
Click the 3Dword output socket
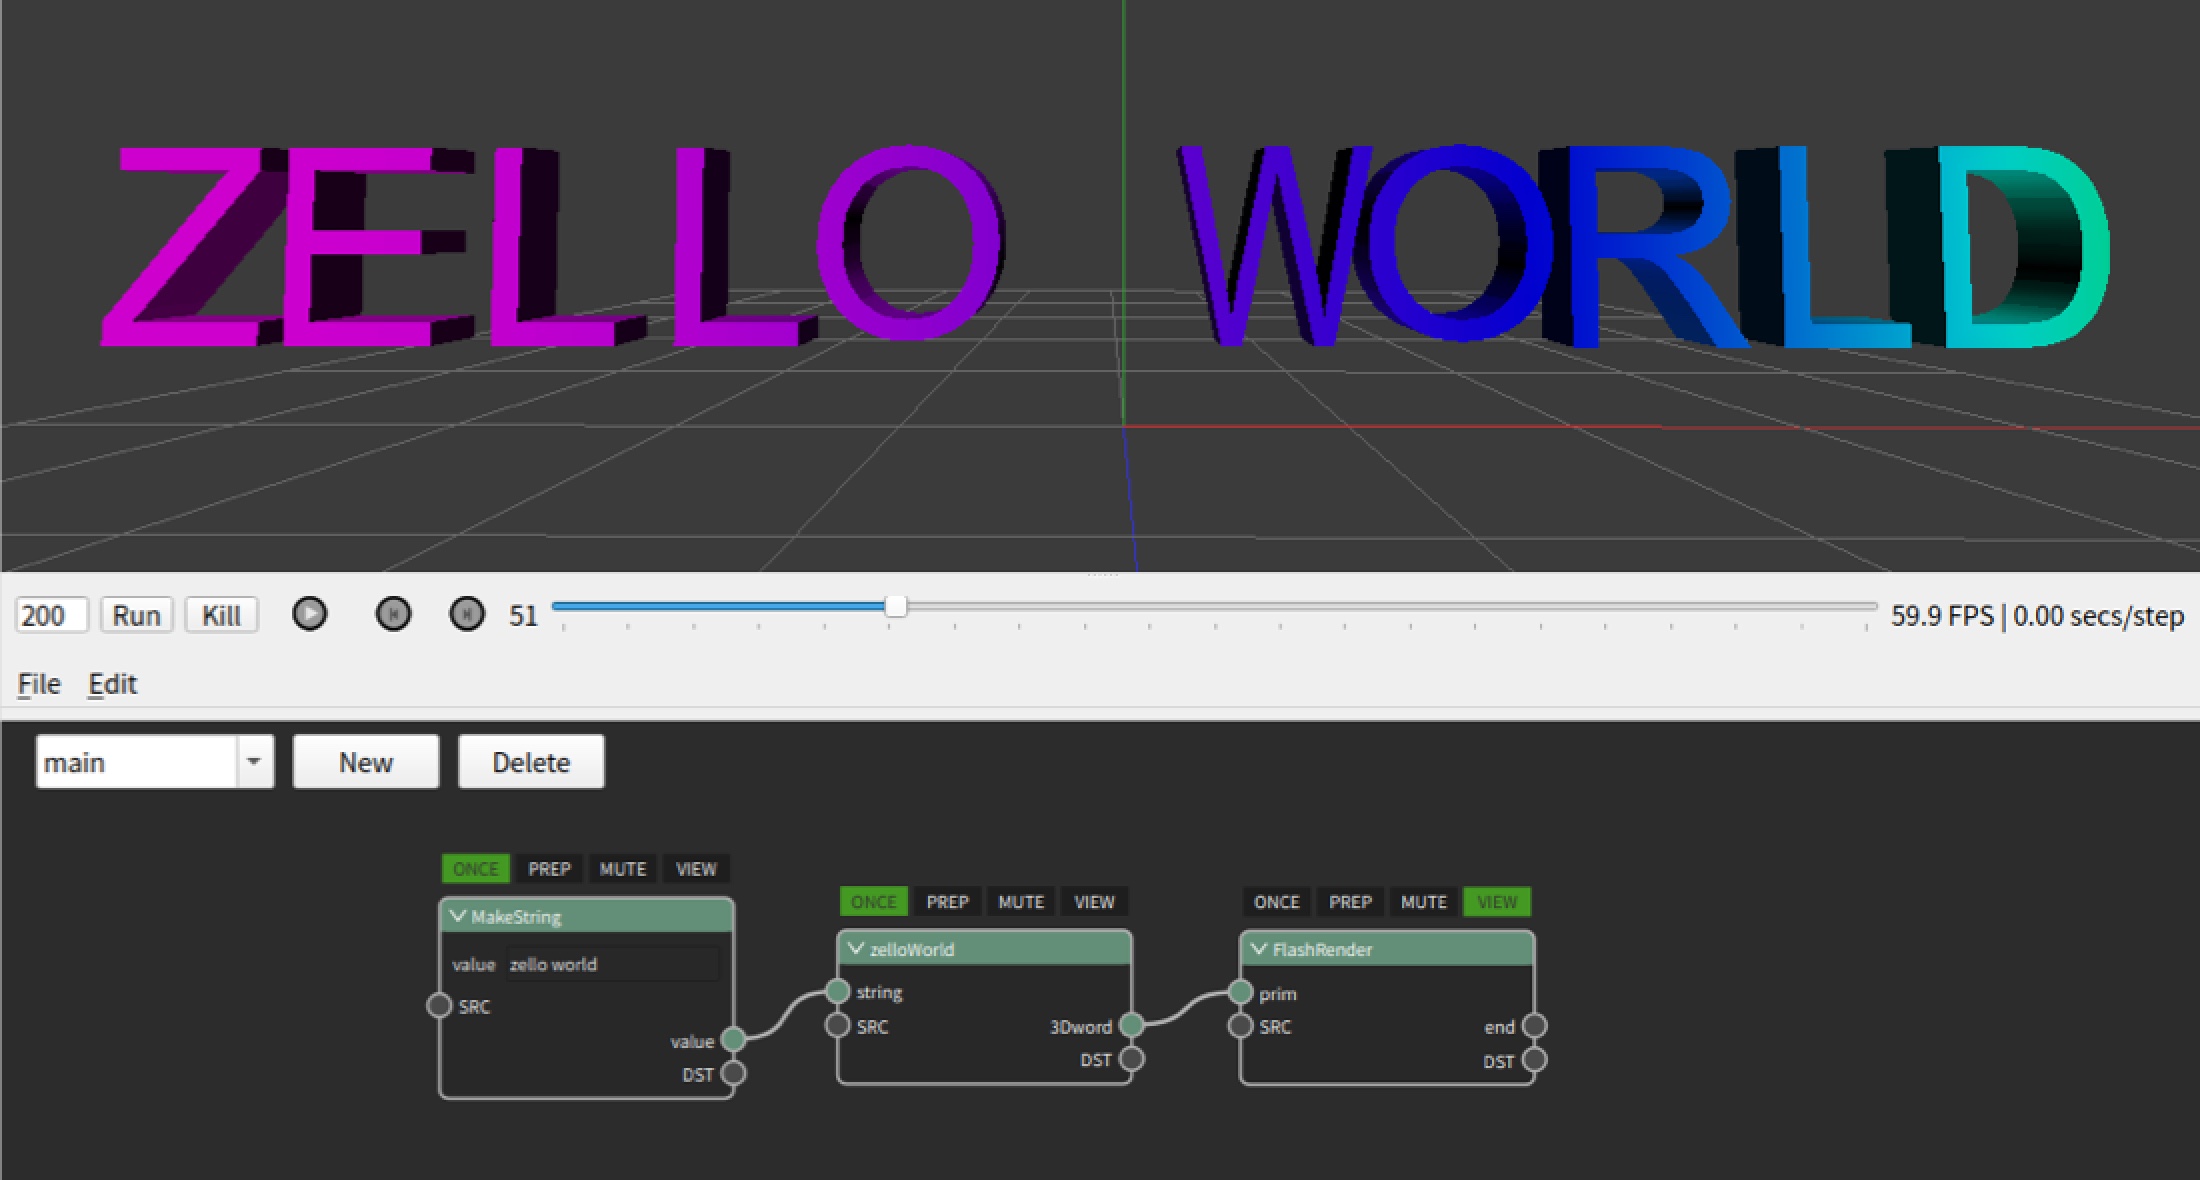[1131, 1025]
